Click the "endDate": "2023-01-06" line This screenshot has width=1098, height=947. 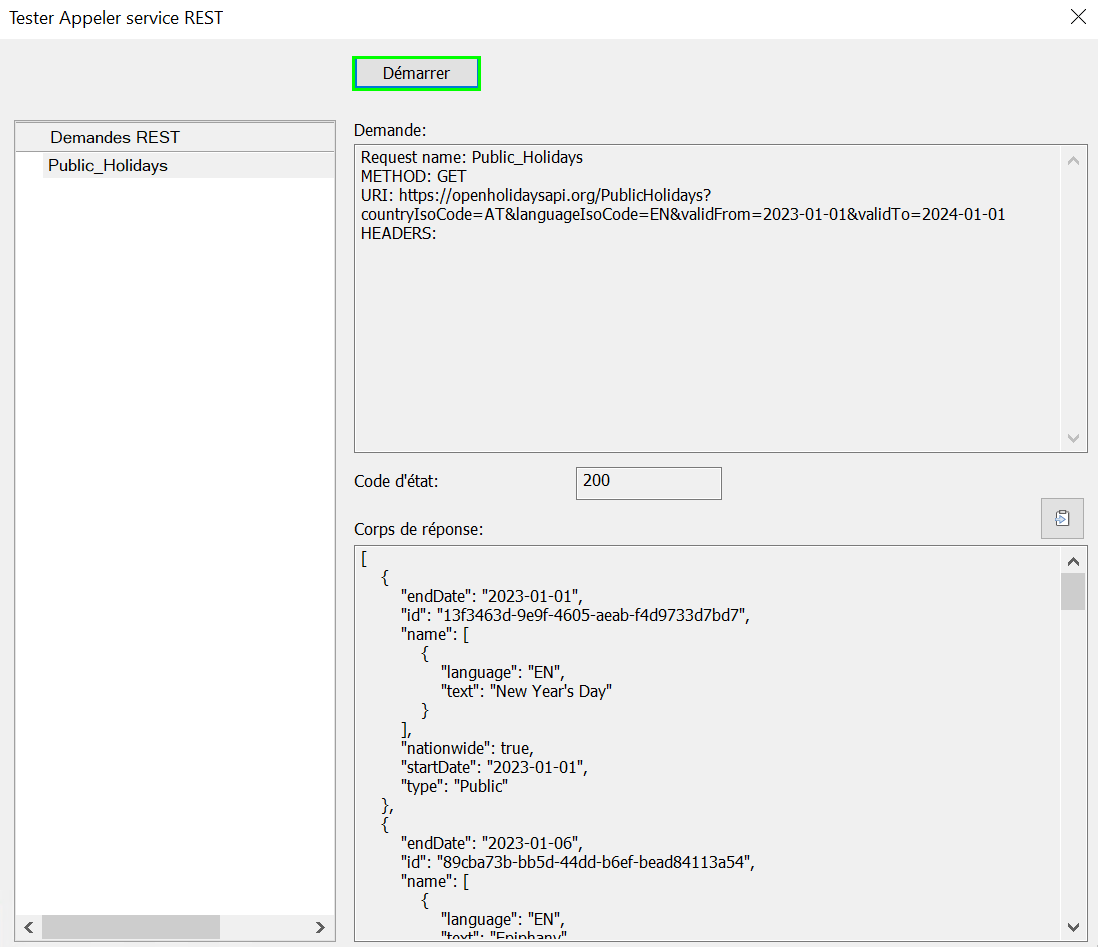coord(492,843)
